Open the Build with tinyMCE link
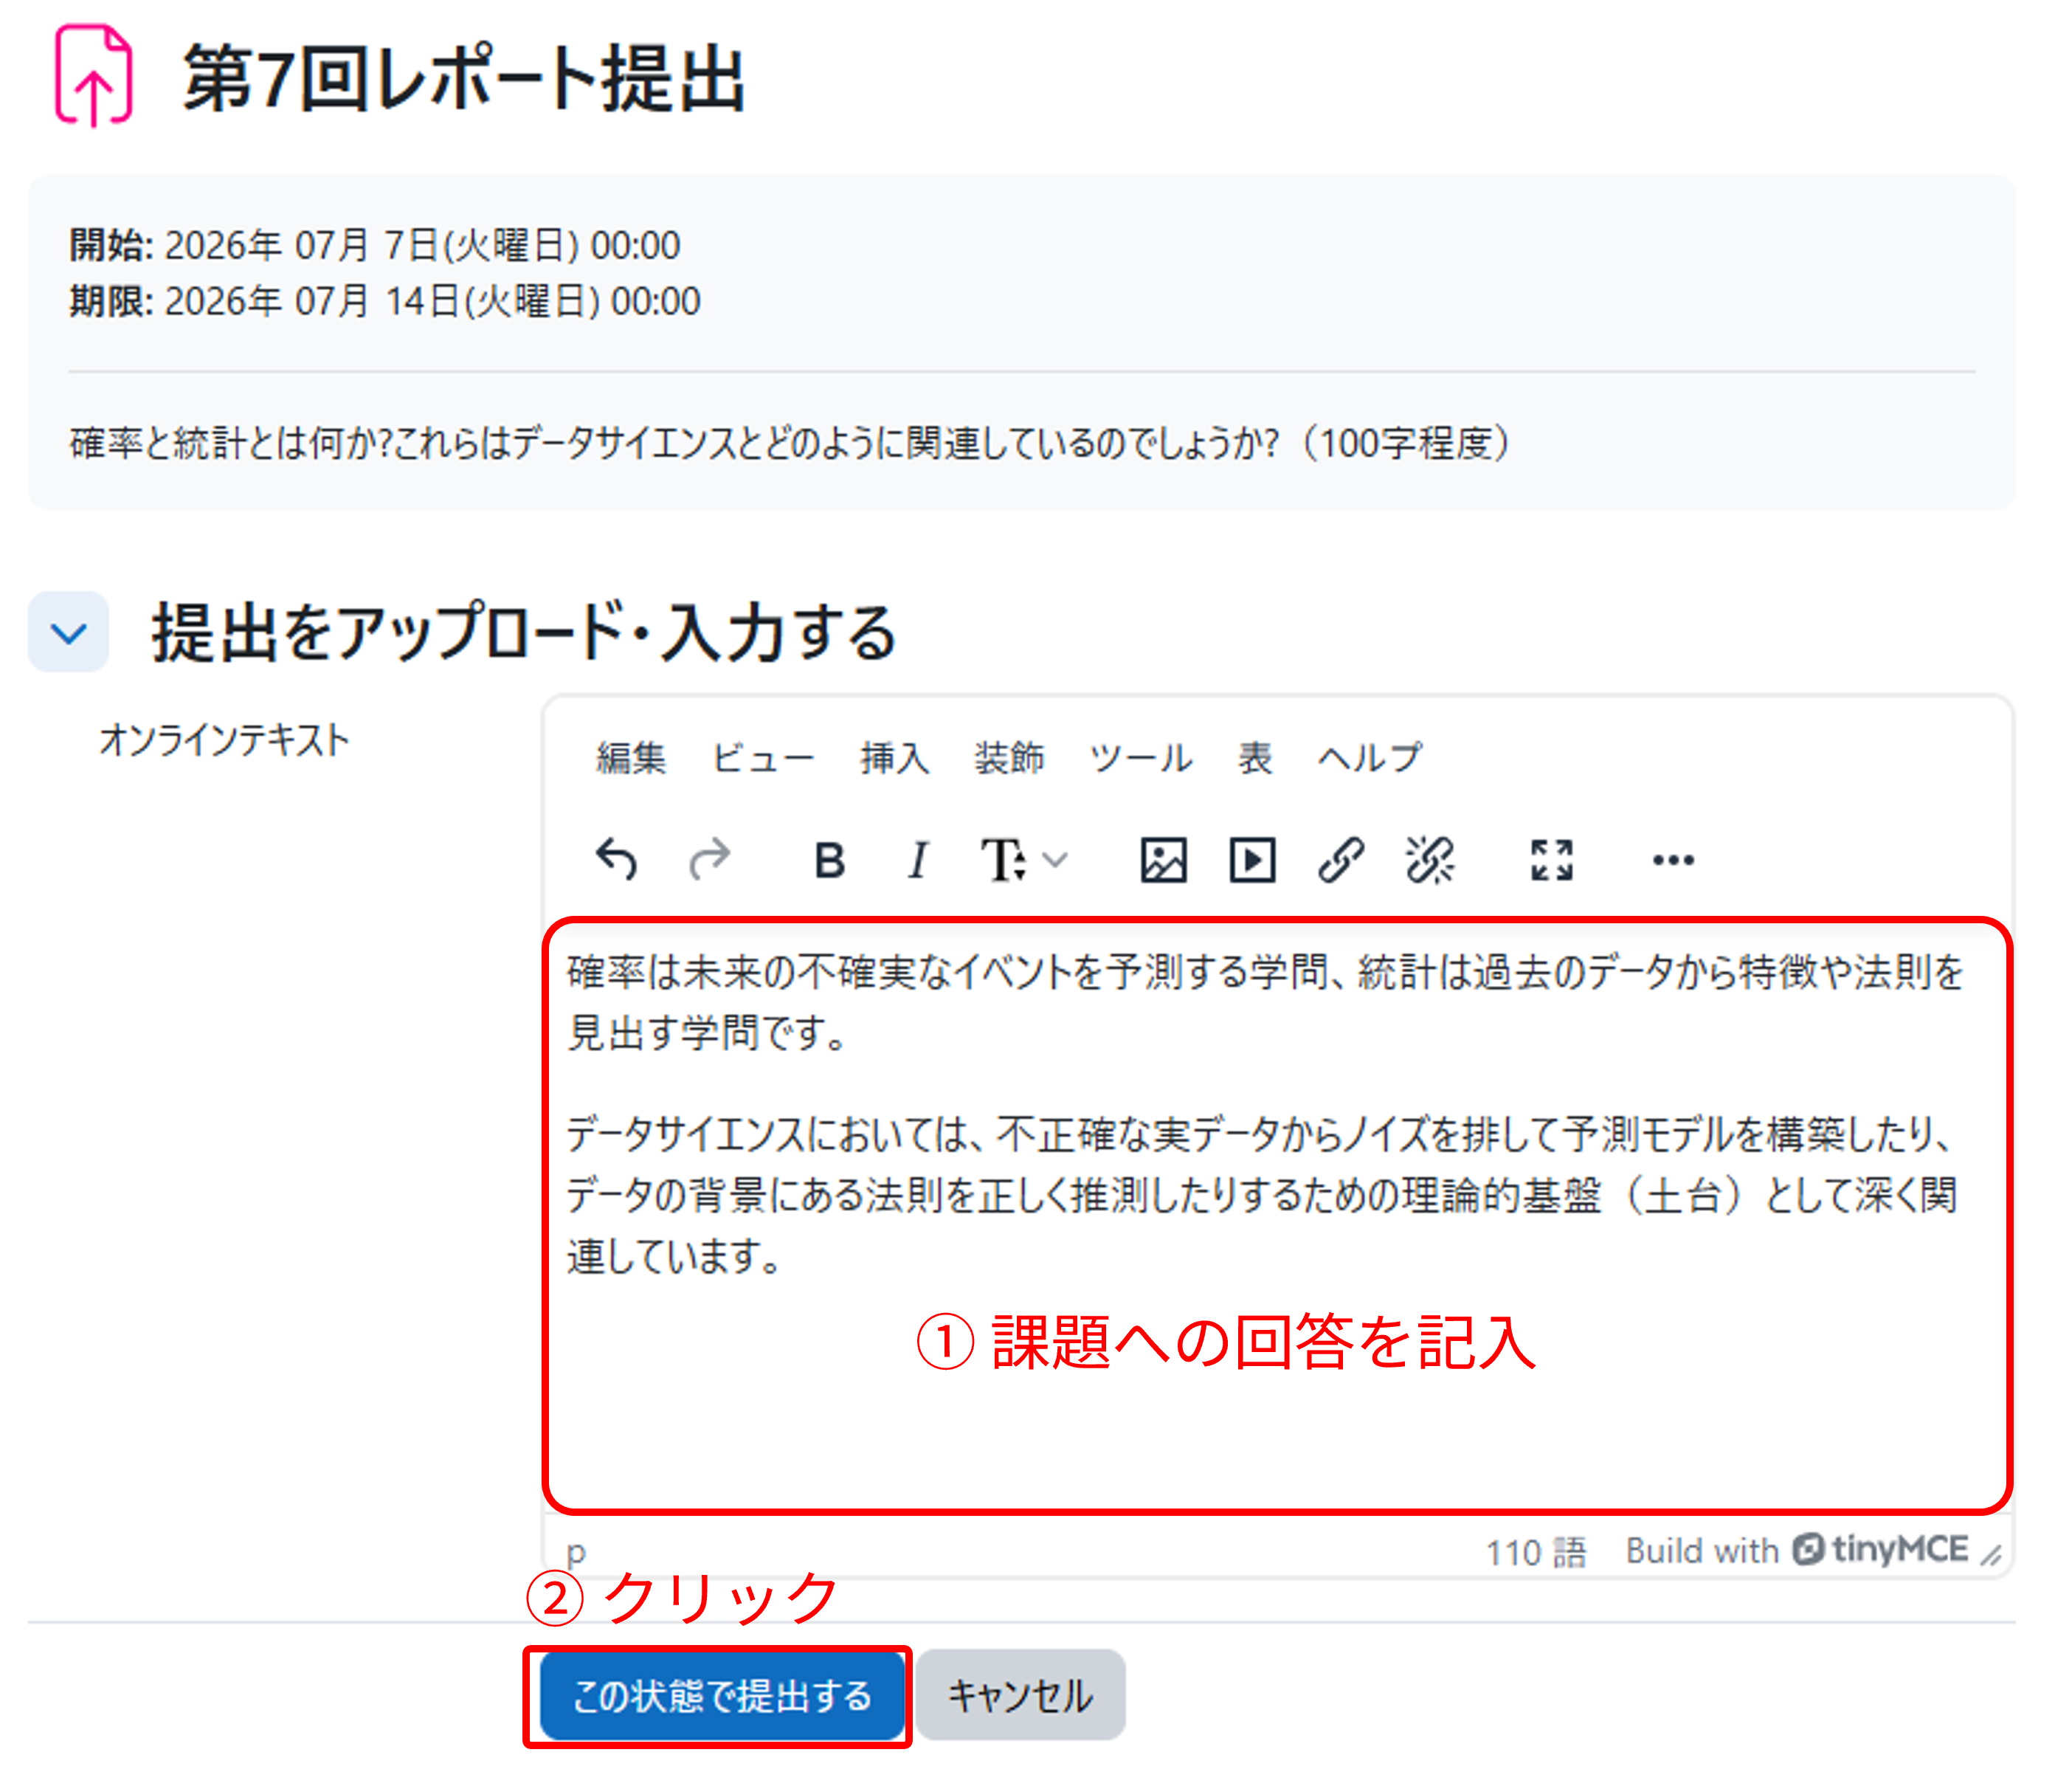Image resolution: width=2072 pixels, height=1786 pixels. tap(1797, 1549)
